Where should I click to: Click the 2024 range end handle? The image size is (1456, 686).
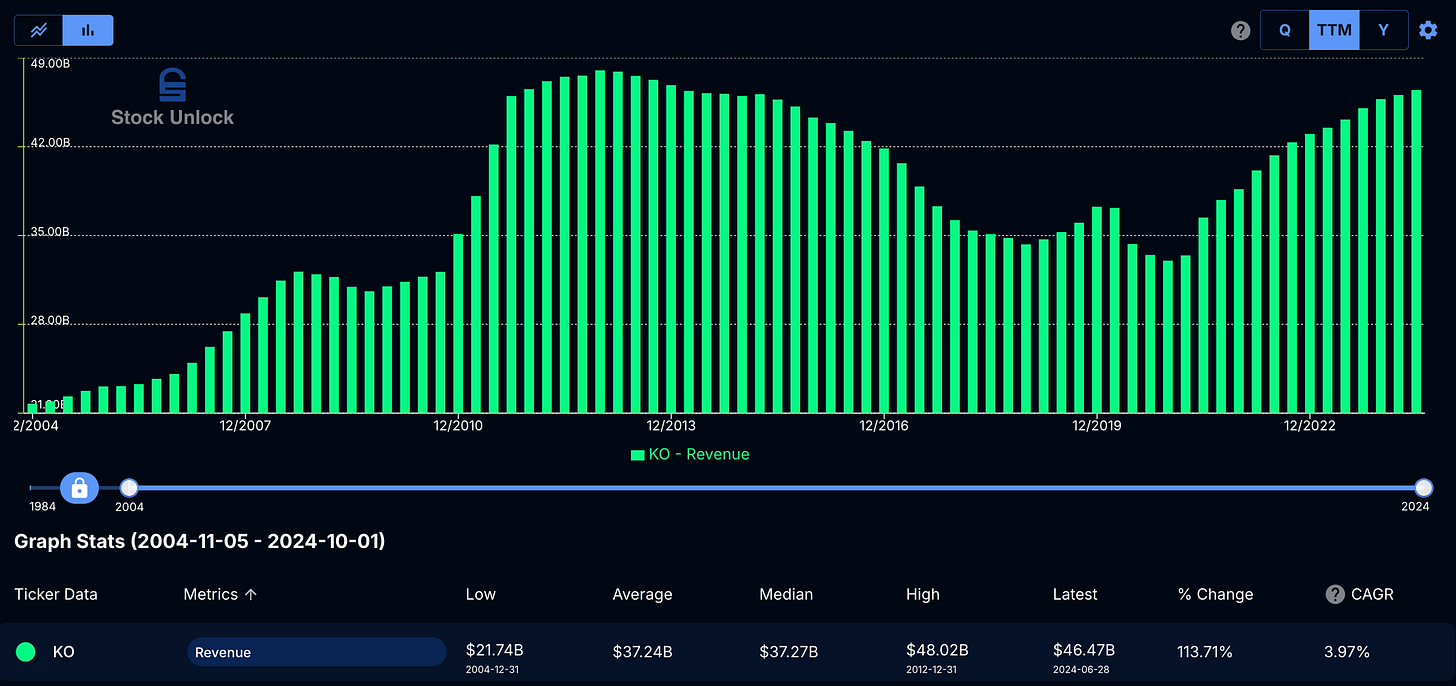coord(1424,488)
